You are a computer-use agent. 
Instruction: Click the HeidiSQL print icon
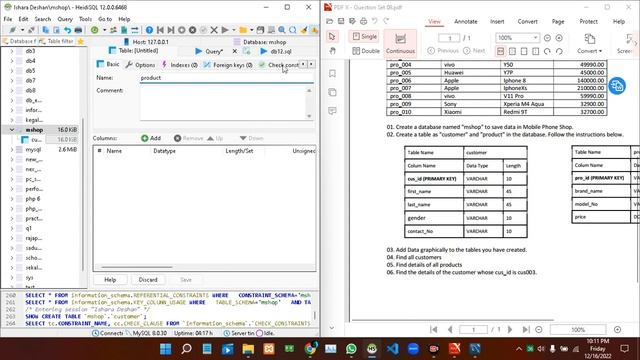[78, 30]
